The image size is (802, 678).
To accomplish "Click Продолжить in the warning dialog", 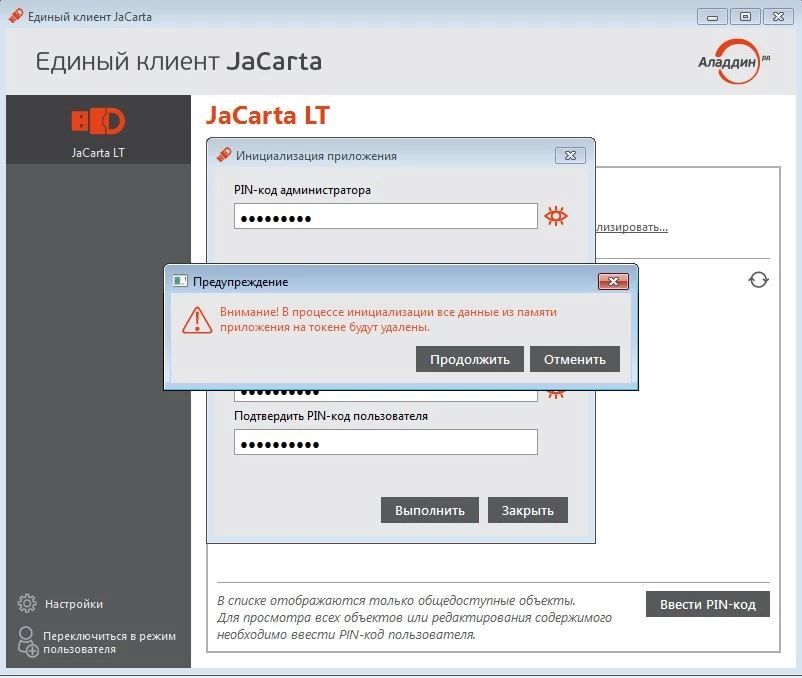I will pos(470,359).
